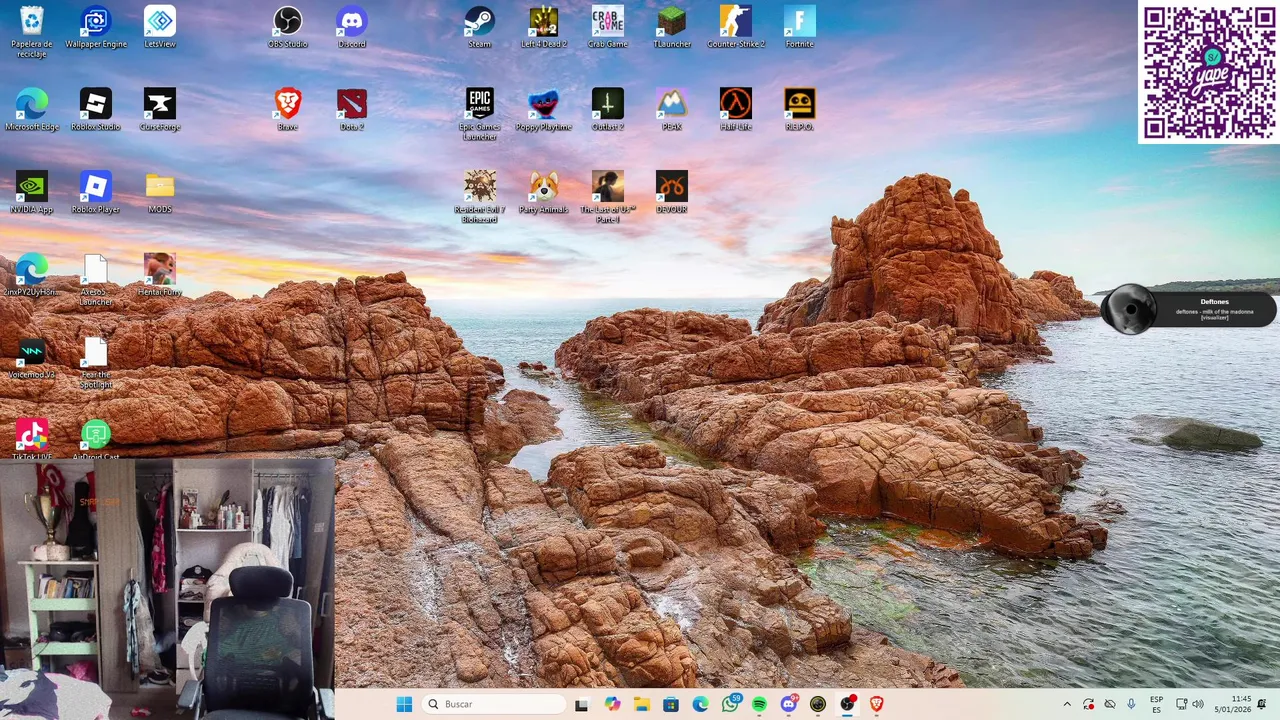Select the Dota 2 desktop shortcut
This screenshot has width=1280, height=720.
pos(352,110)
